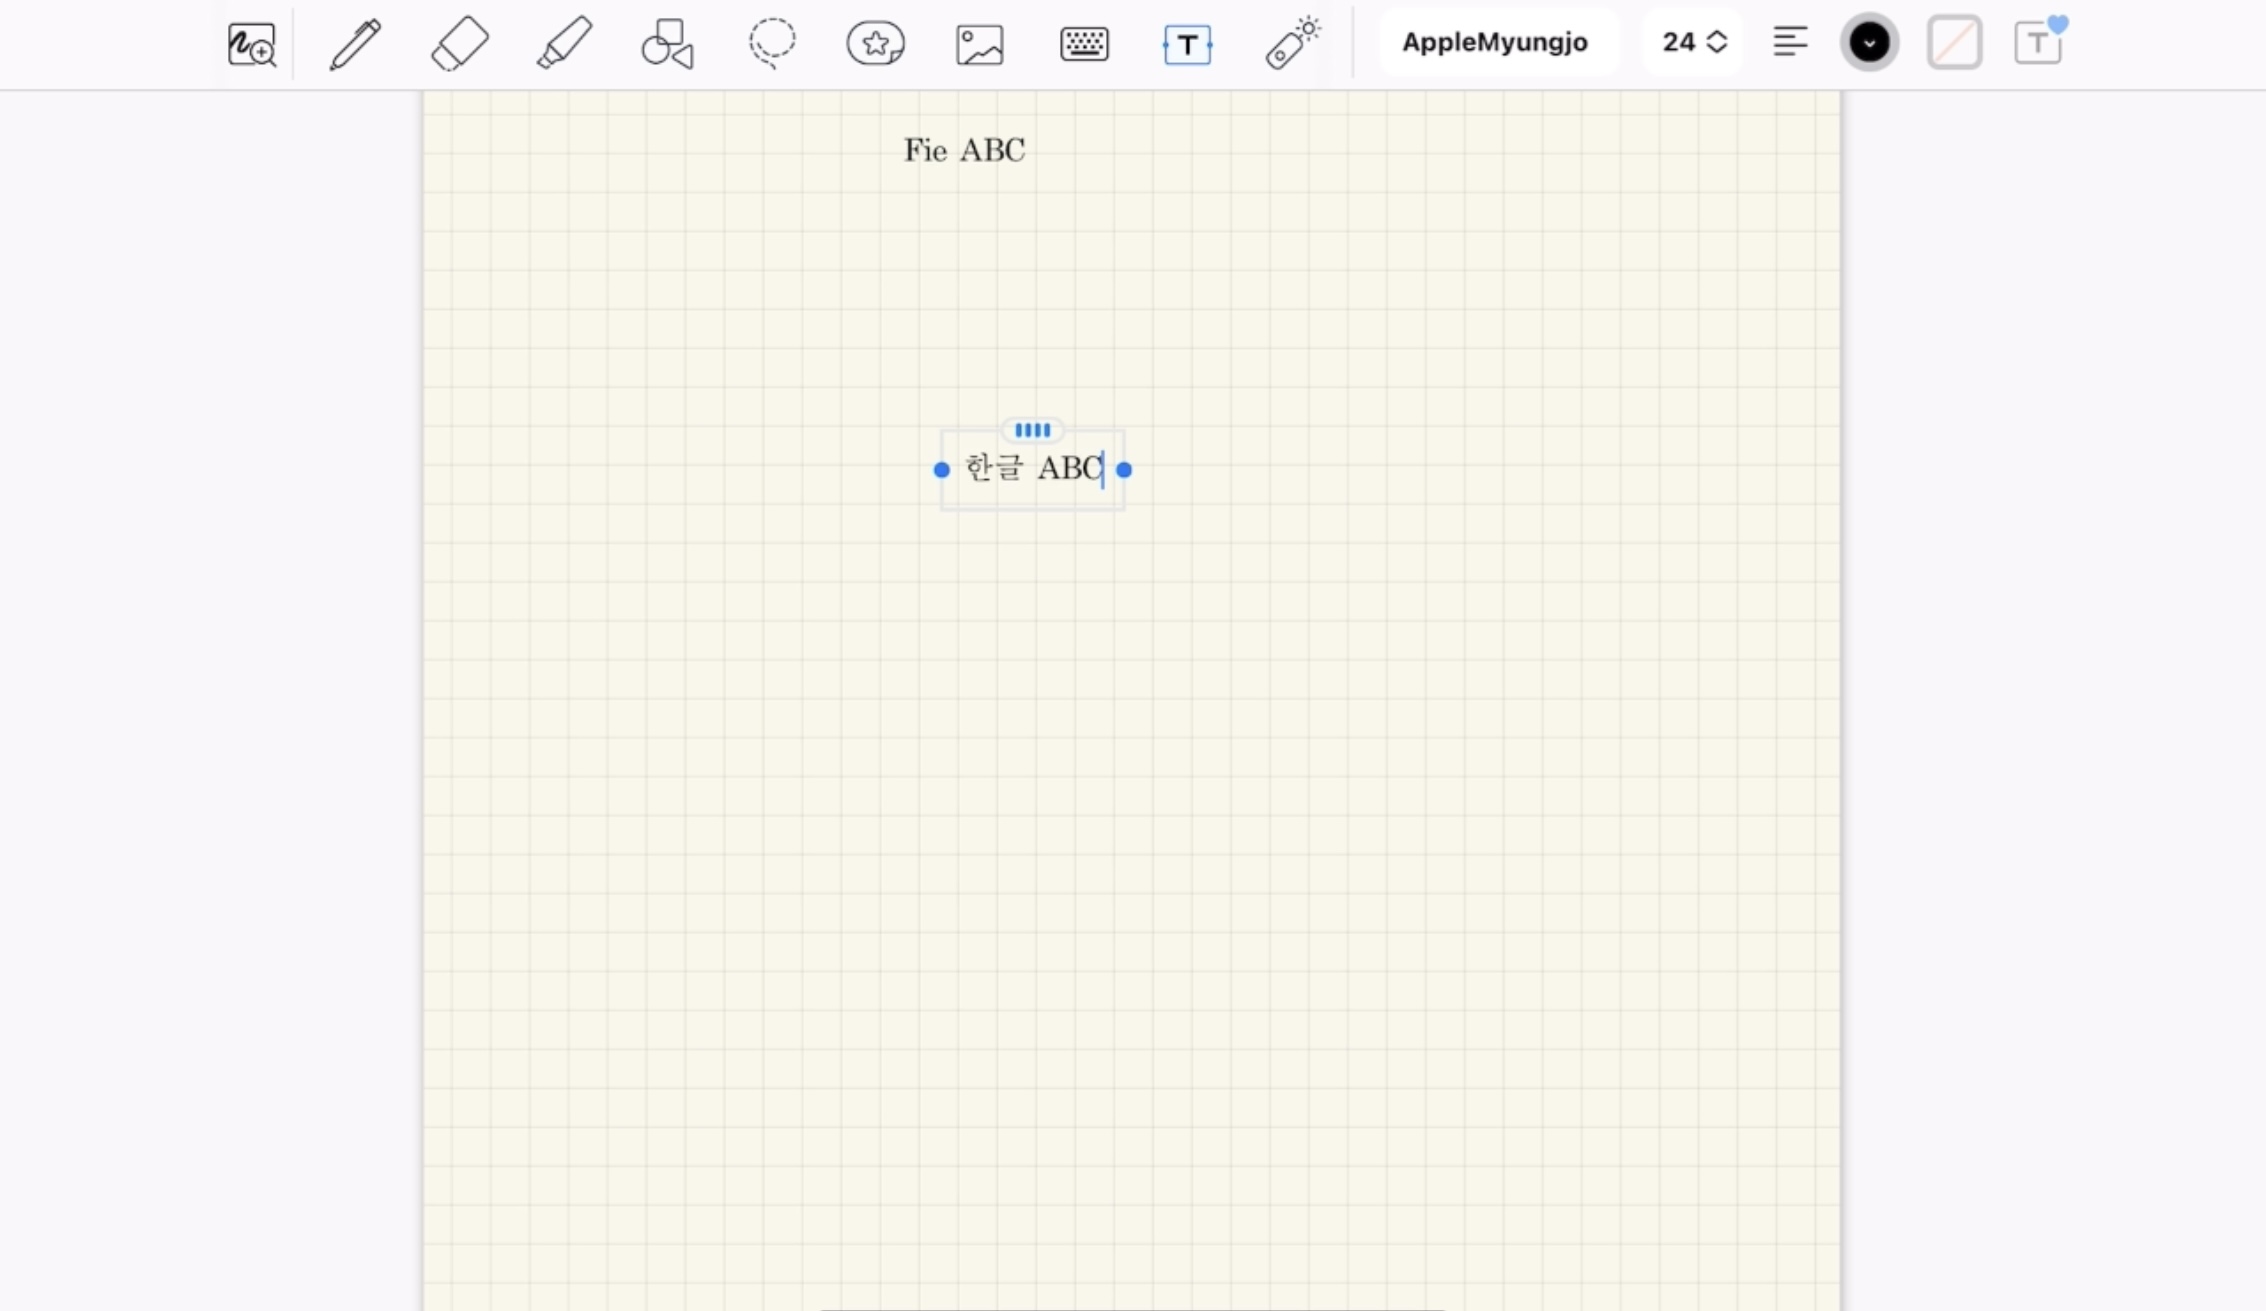
Task: Select the Laser pointer tool
Action: 1292,44
